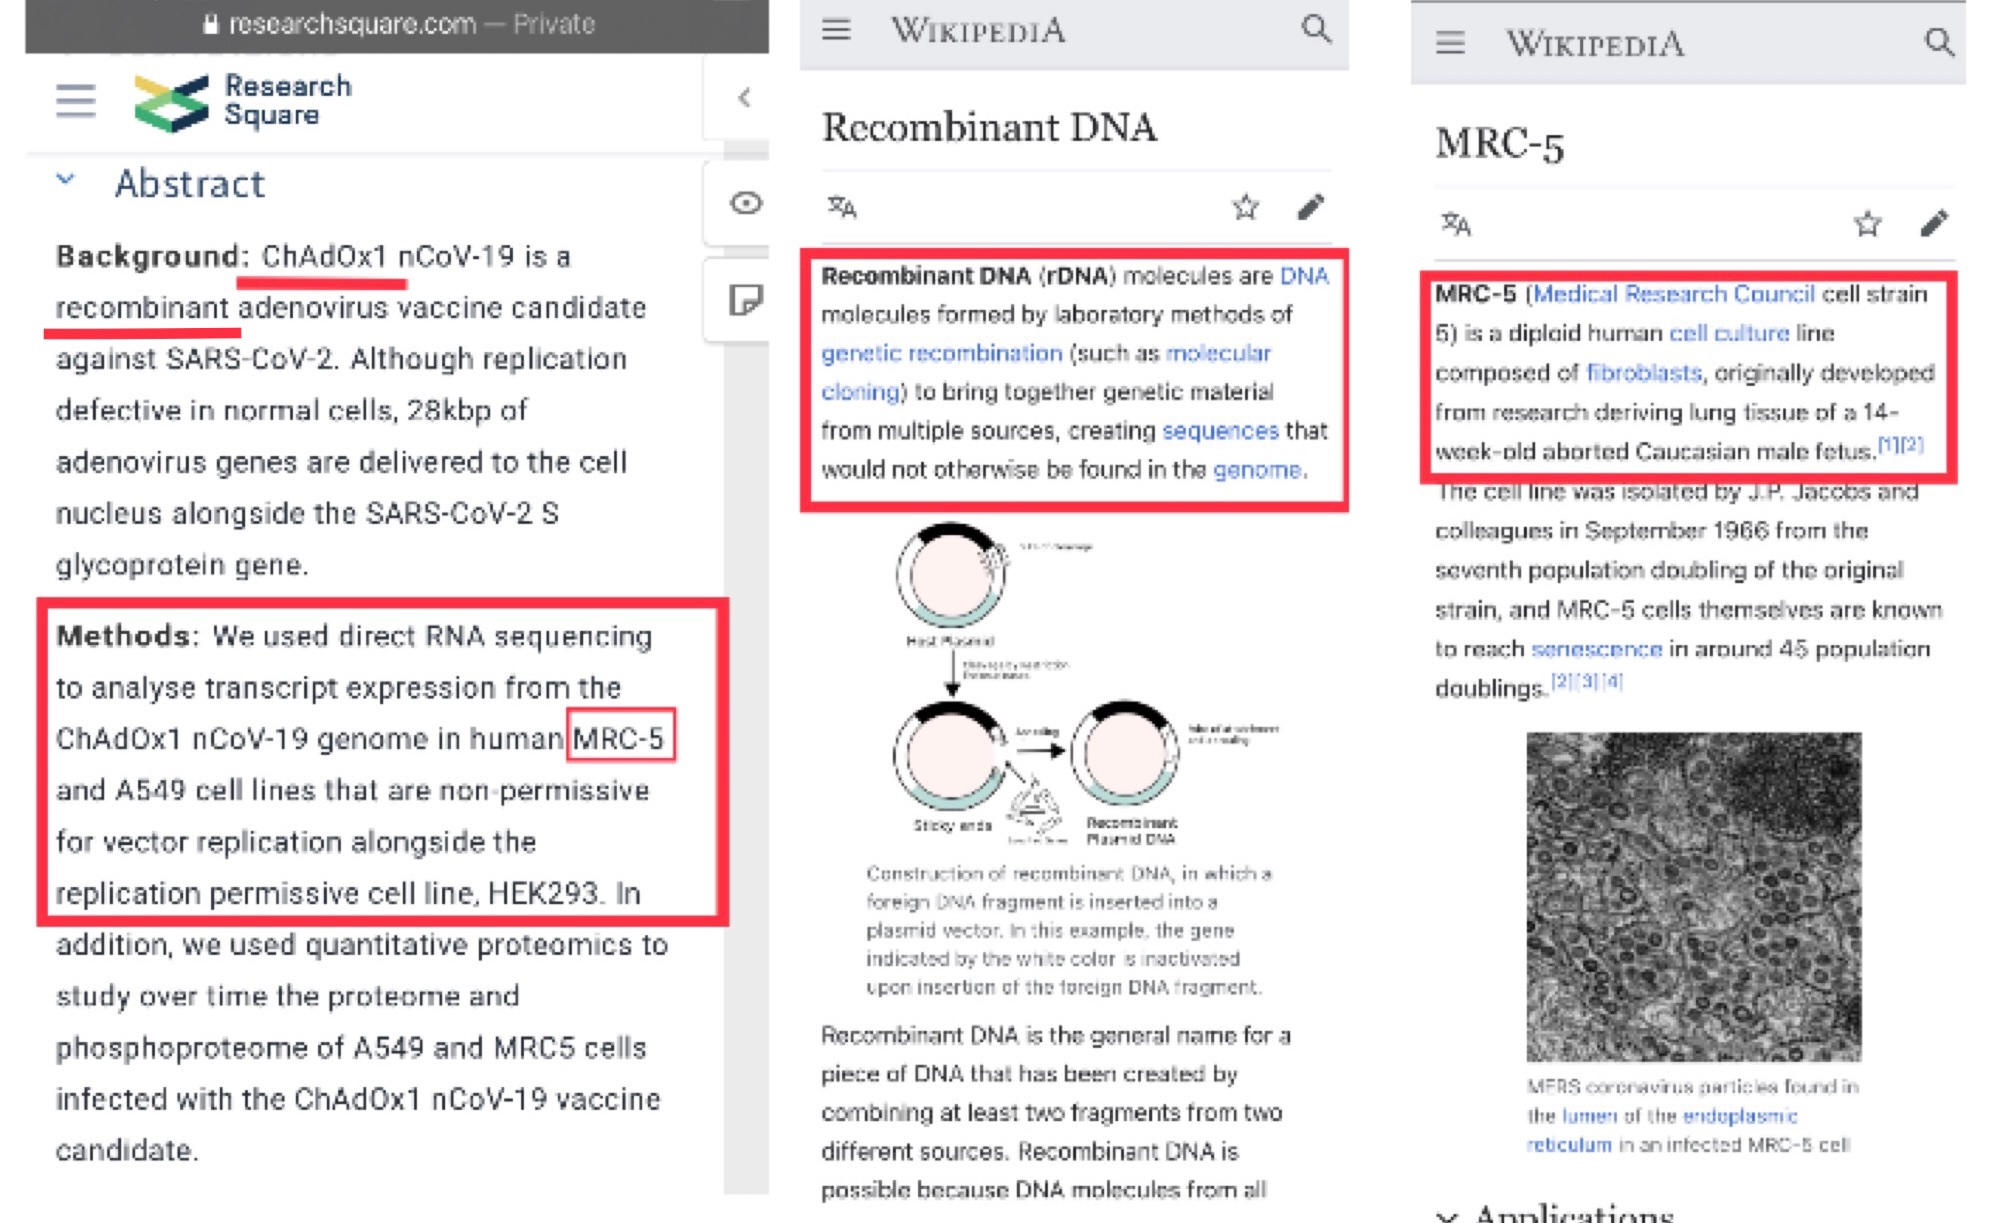Image resolution: width=2000 pixels, height=1223 pixels.
Task: Follow the DNA link in Recombinant DNA intro
Action: 1305,276
